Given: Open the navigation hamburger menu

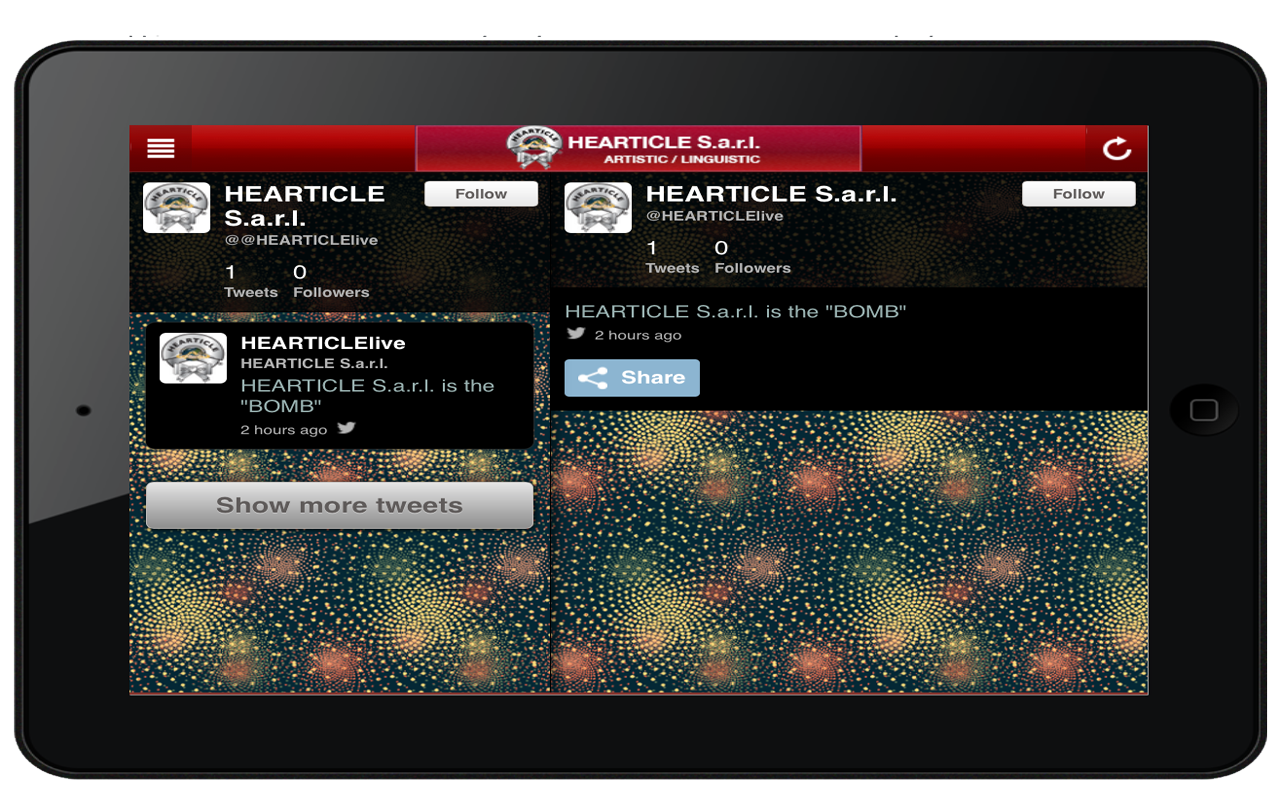Looking at the screenshot, I should [160, 147].
